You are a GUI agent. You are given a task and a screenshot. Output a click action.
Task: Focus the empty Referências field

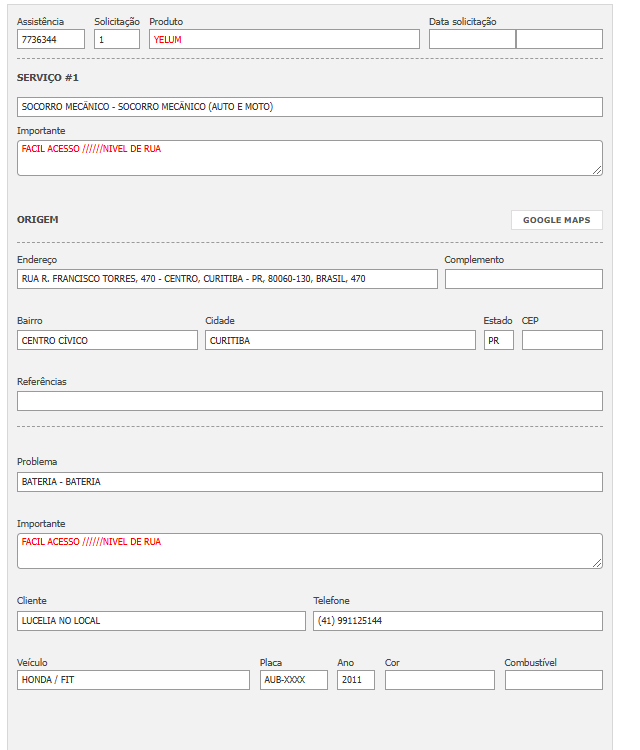pos(310,401)
